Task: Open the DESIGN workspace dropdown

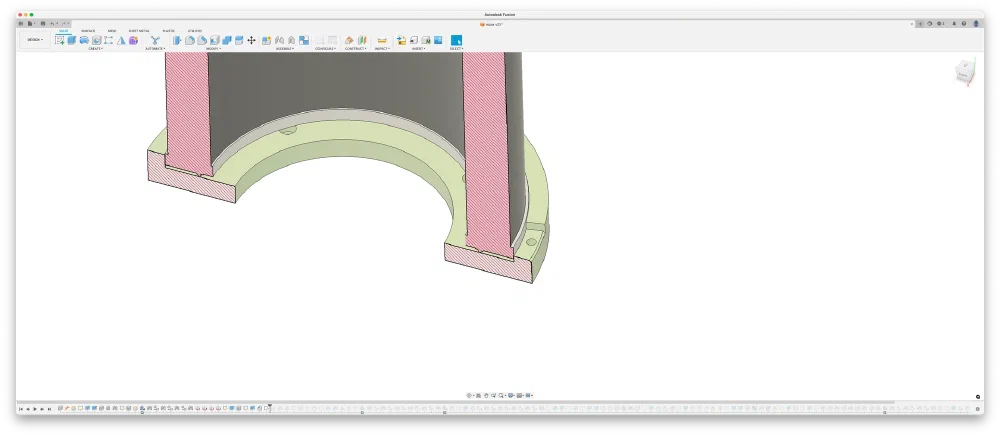Action: pos(35,40)
